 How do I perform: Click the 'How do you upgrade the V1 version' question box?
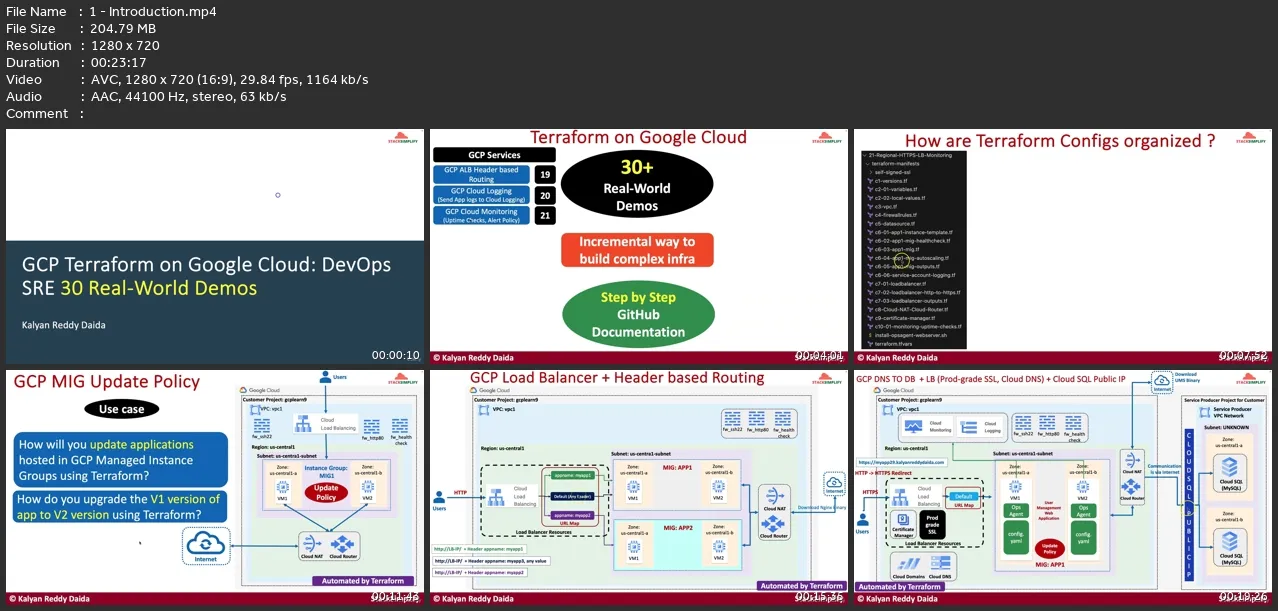[x=119, y=507]
